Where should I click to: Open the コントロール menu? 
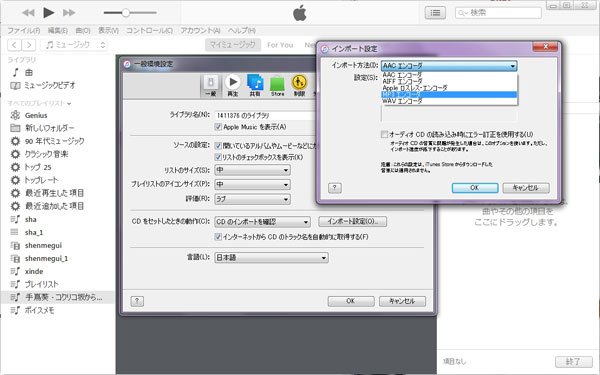point(149,30)
